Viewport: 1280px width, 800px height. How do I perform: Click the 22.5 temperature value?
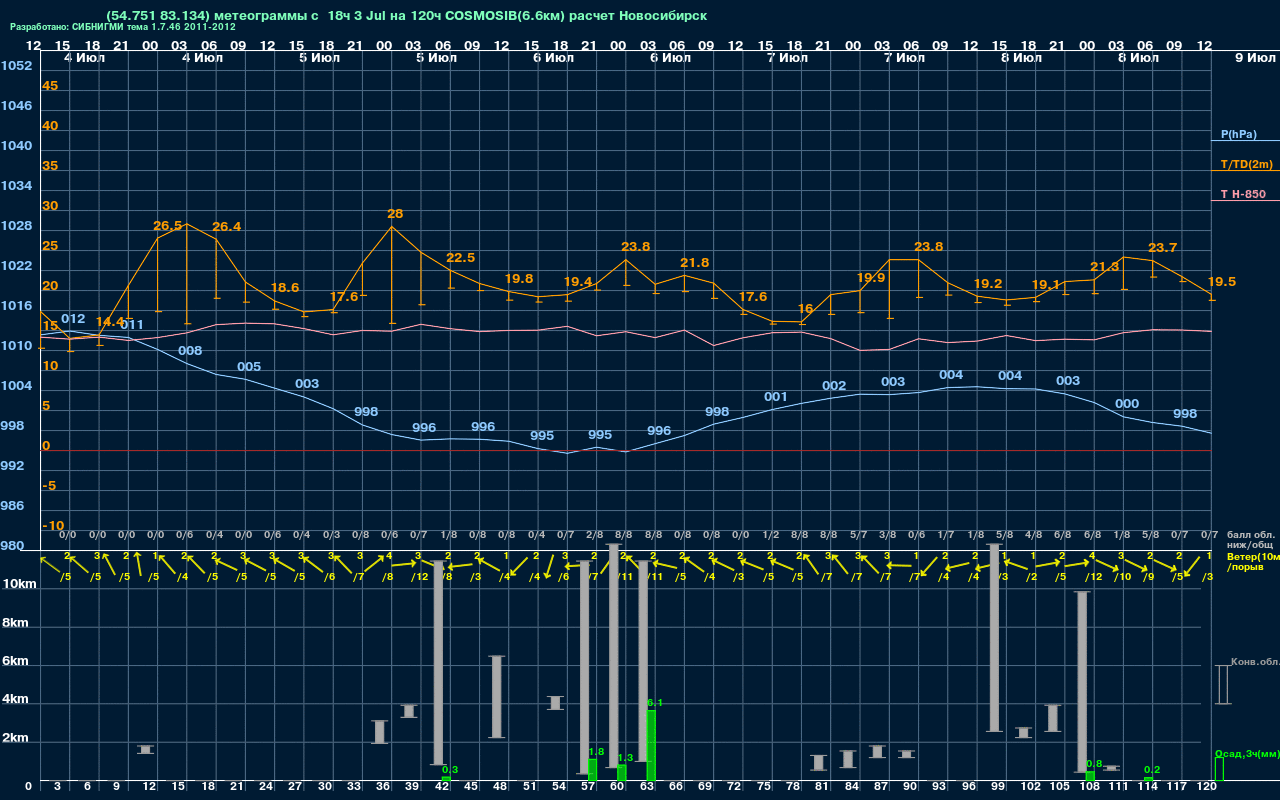(x=460, y=258)
